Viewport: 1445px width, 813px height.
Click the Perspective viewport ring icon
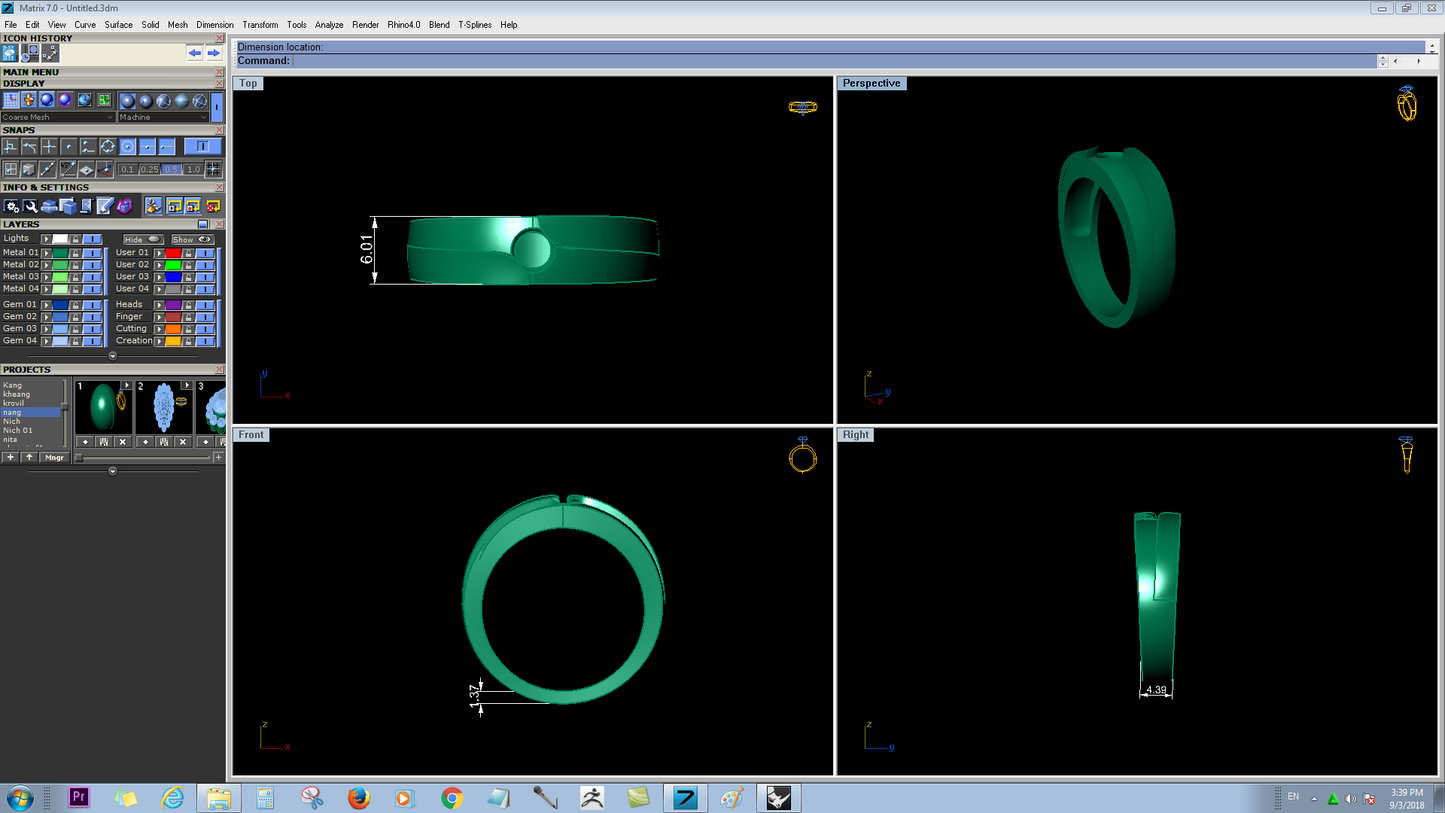[x=1406, y=104]
